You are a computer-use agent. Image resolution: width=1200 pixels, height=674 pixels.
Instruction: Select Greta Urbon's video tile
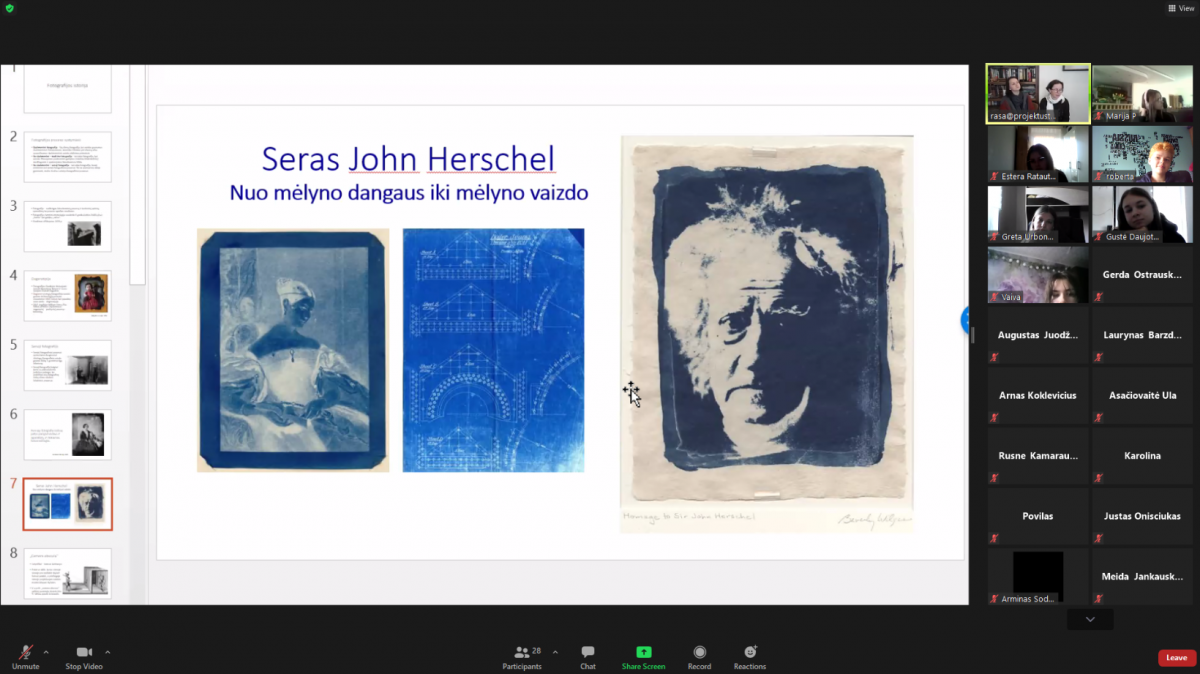pyautogui.click(x=1038, y=214)
